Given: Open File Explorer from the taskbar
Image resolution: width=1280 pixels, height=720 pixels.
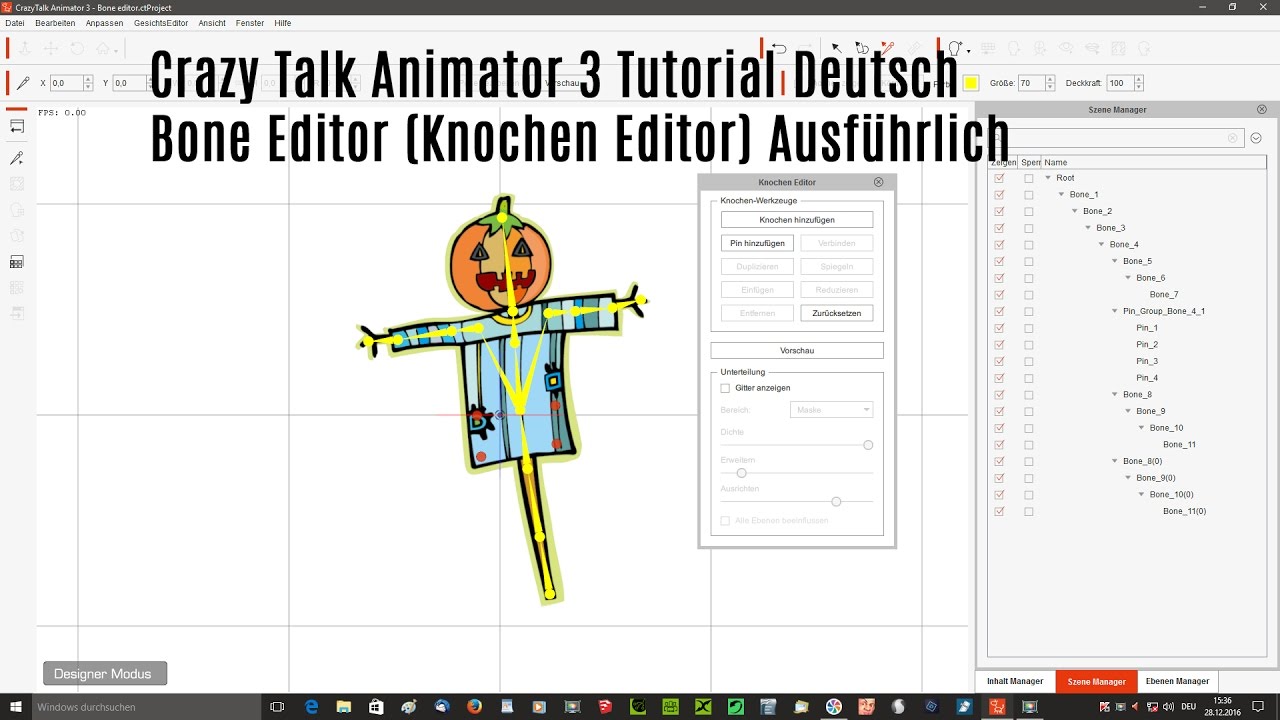Looking at the screenshot, I should coord(343,707).
